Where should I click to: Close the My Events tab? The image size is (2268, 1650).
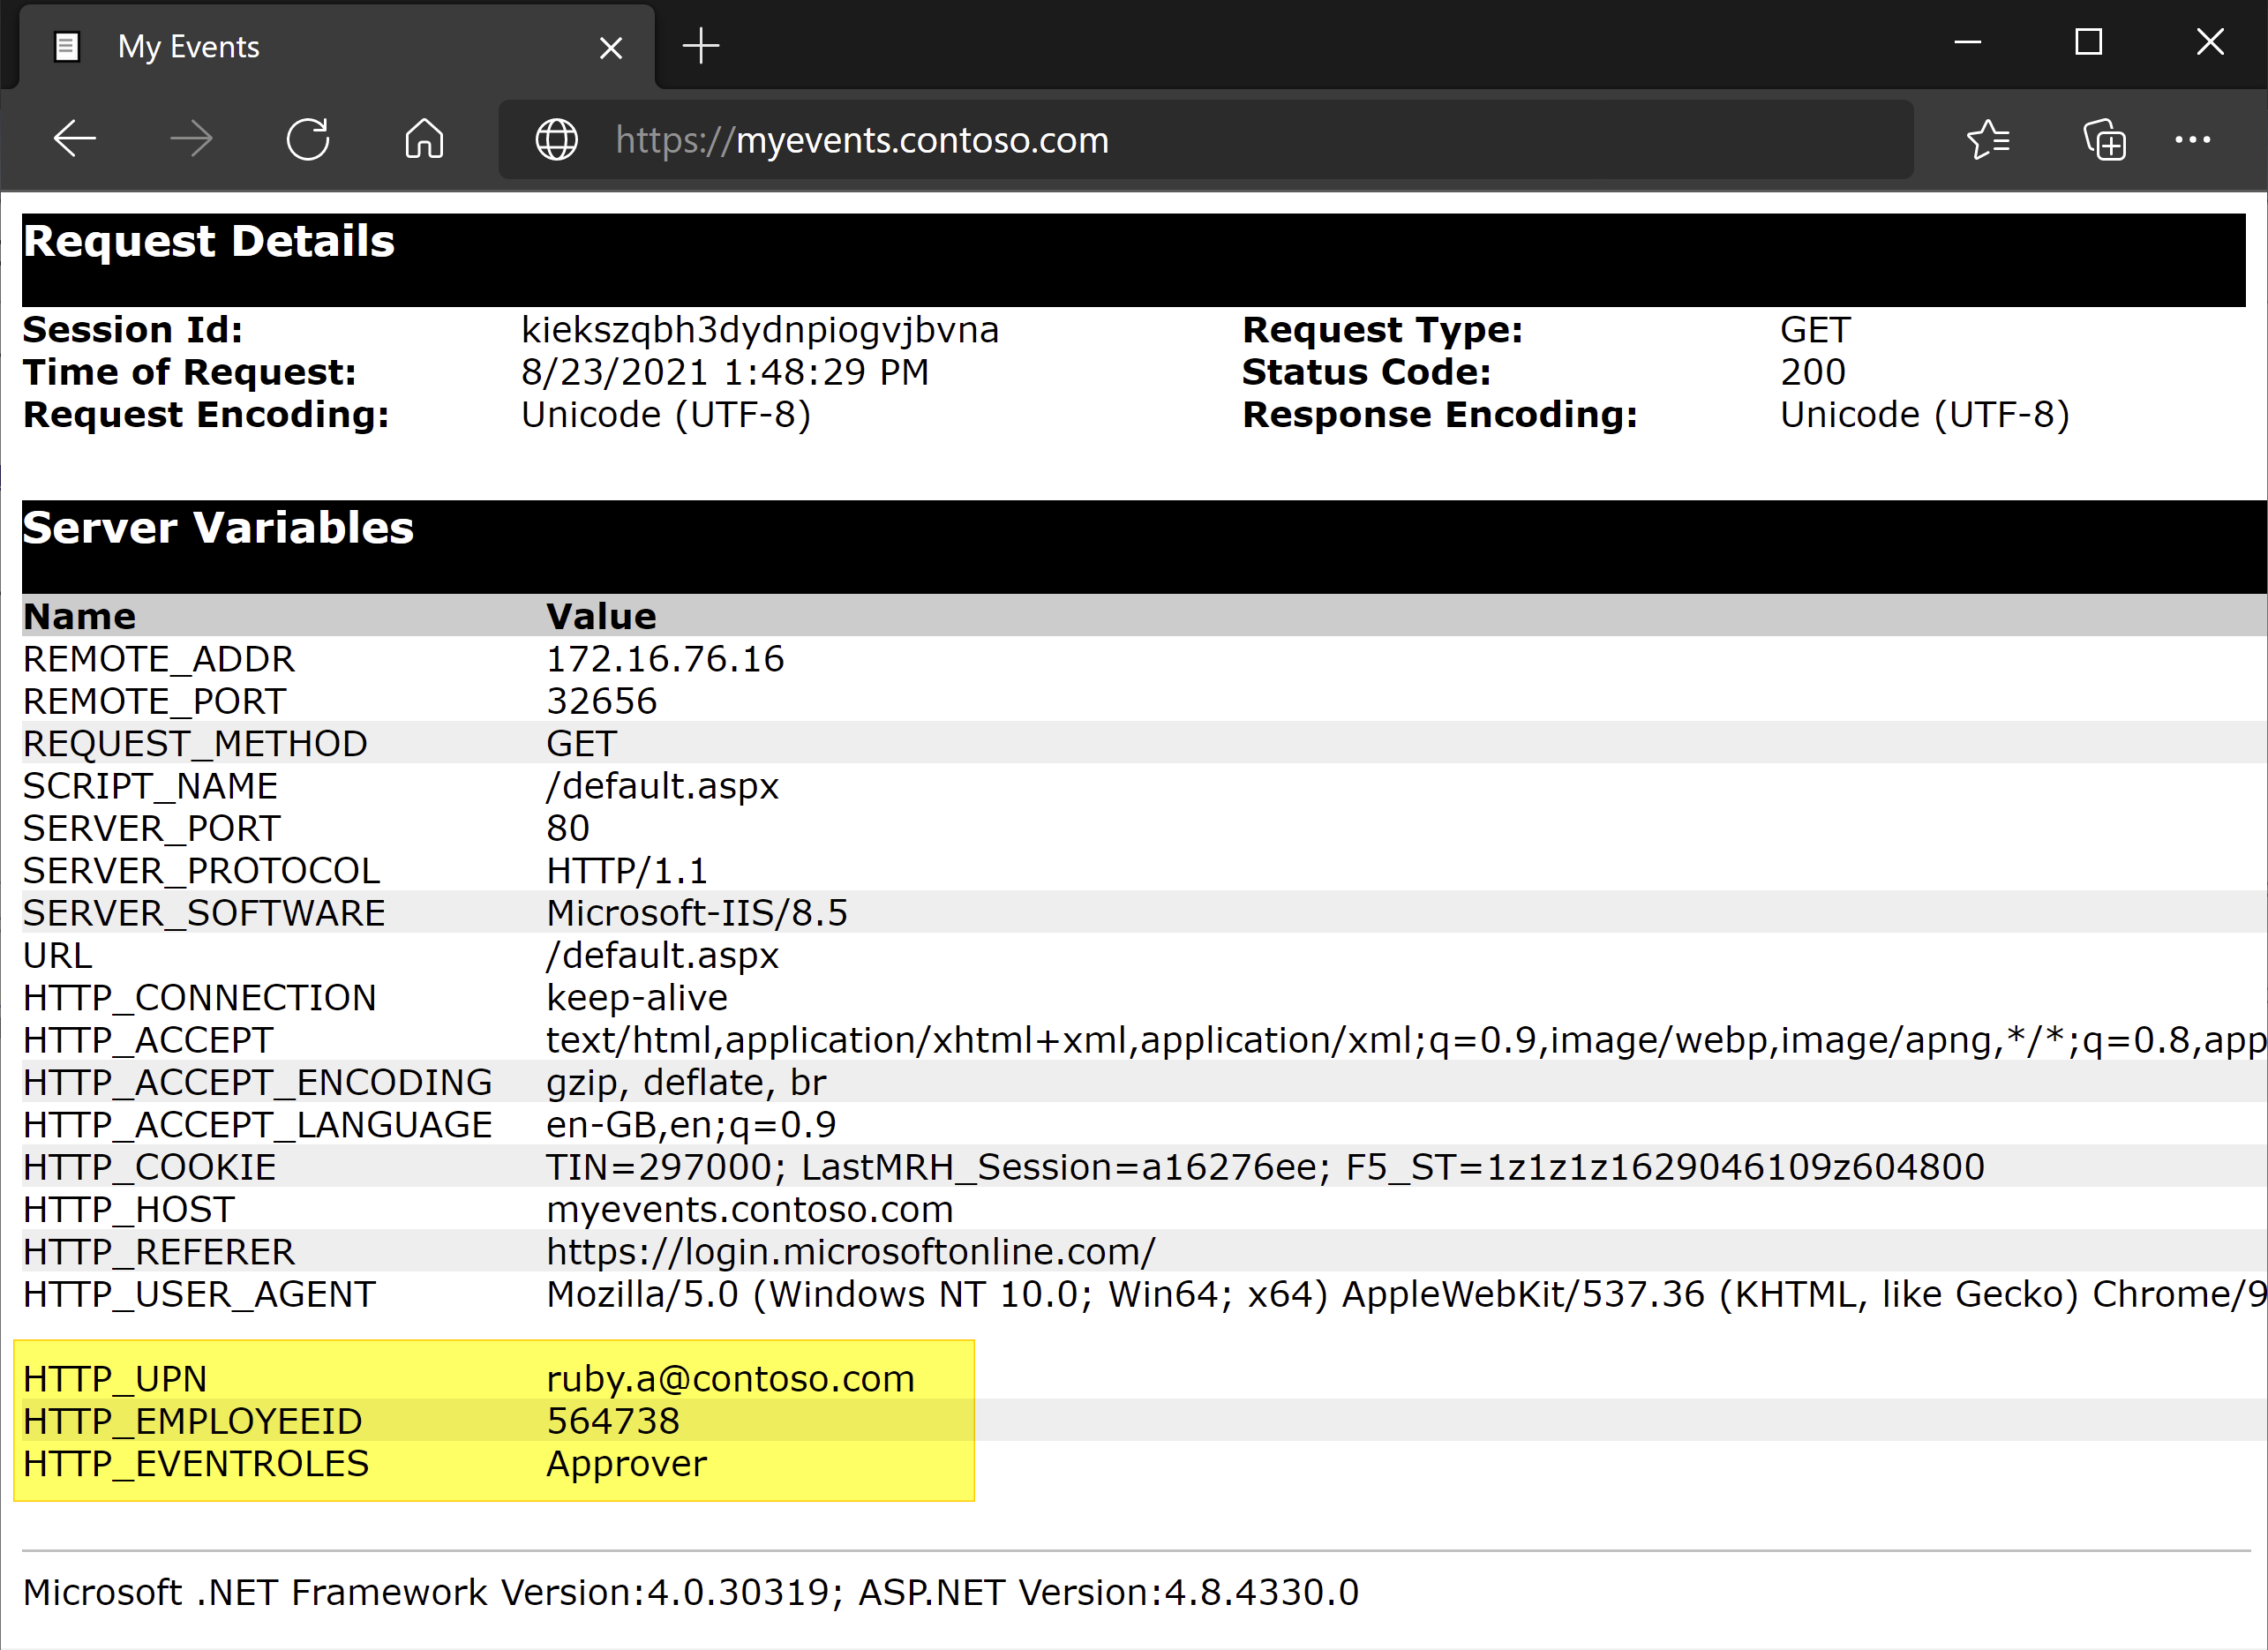(x=611, y=47)
